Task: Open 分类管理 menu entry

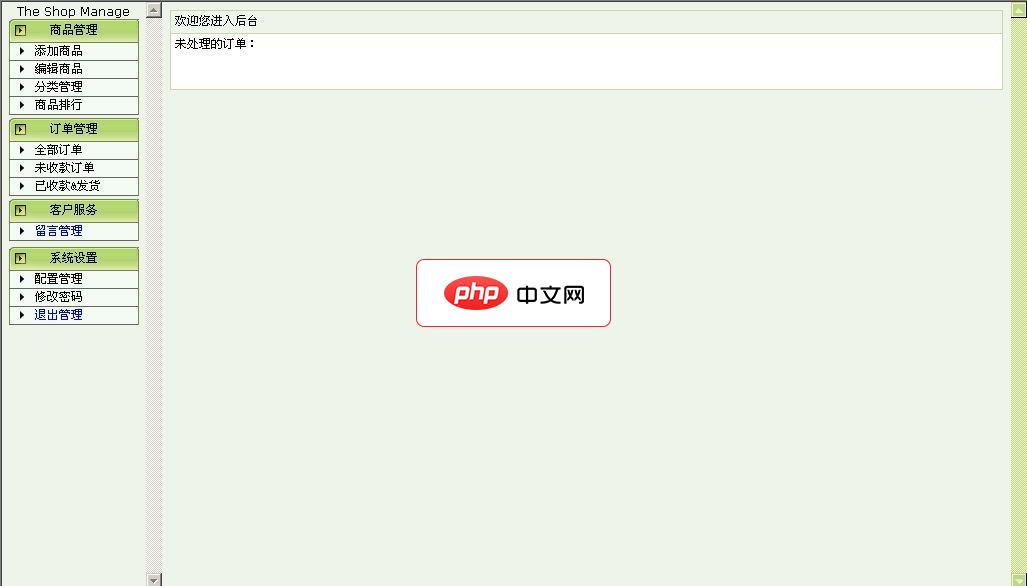Action: pyautogui.click(x=58, y=87)
